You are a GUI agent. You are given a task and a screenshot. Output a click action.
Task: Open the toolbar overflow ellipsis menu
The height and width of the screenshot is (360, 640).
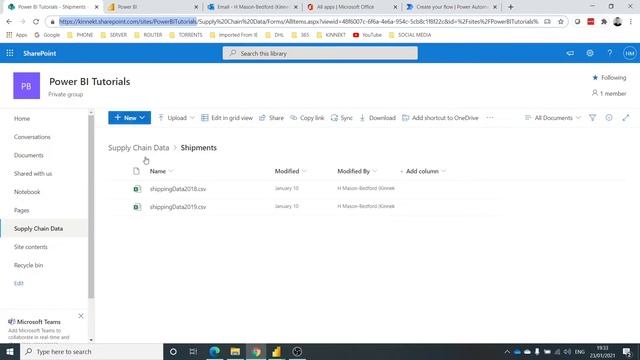coord(490,118)
